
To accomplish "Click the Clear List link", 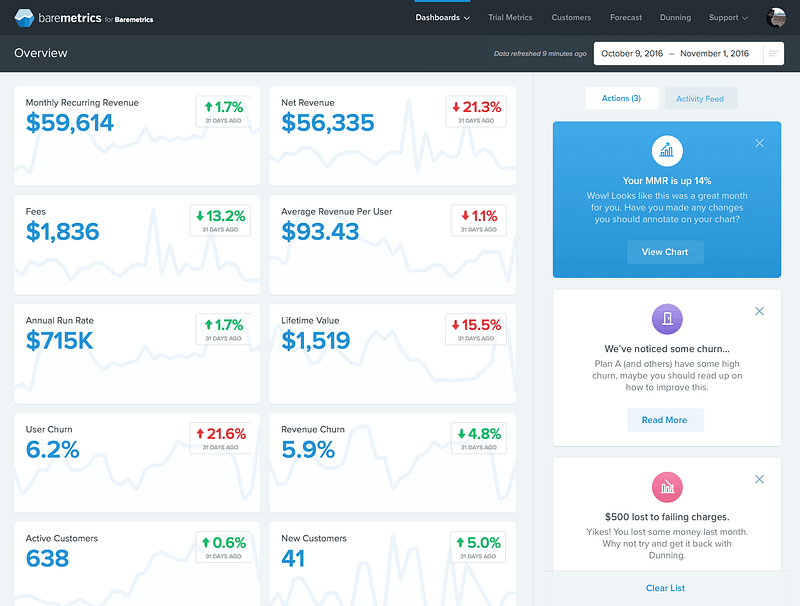I will coord(665,588).
